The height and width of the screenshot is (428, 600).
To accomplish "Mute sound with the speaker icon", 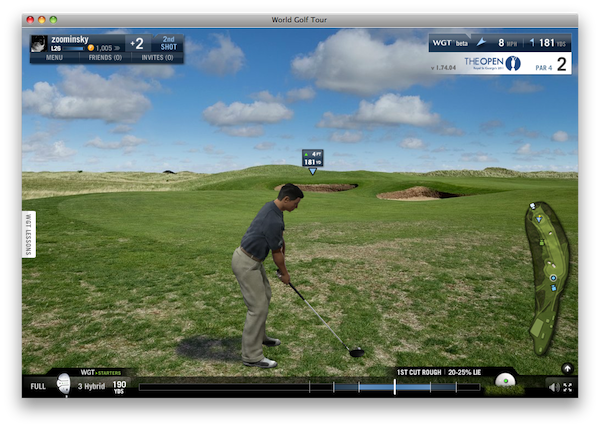I will (x=554, y=387).
